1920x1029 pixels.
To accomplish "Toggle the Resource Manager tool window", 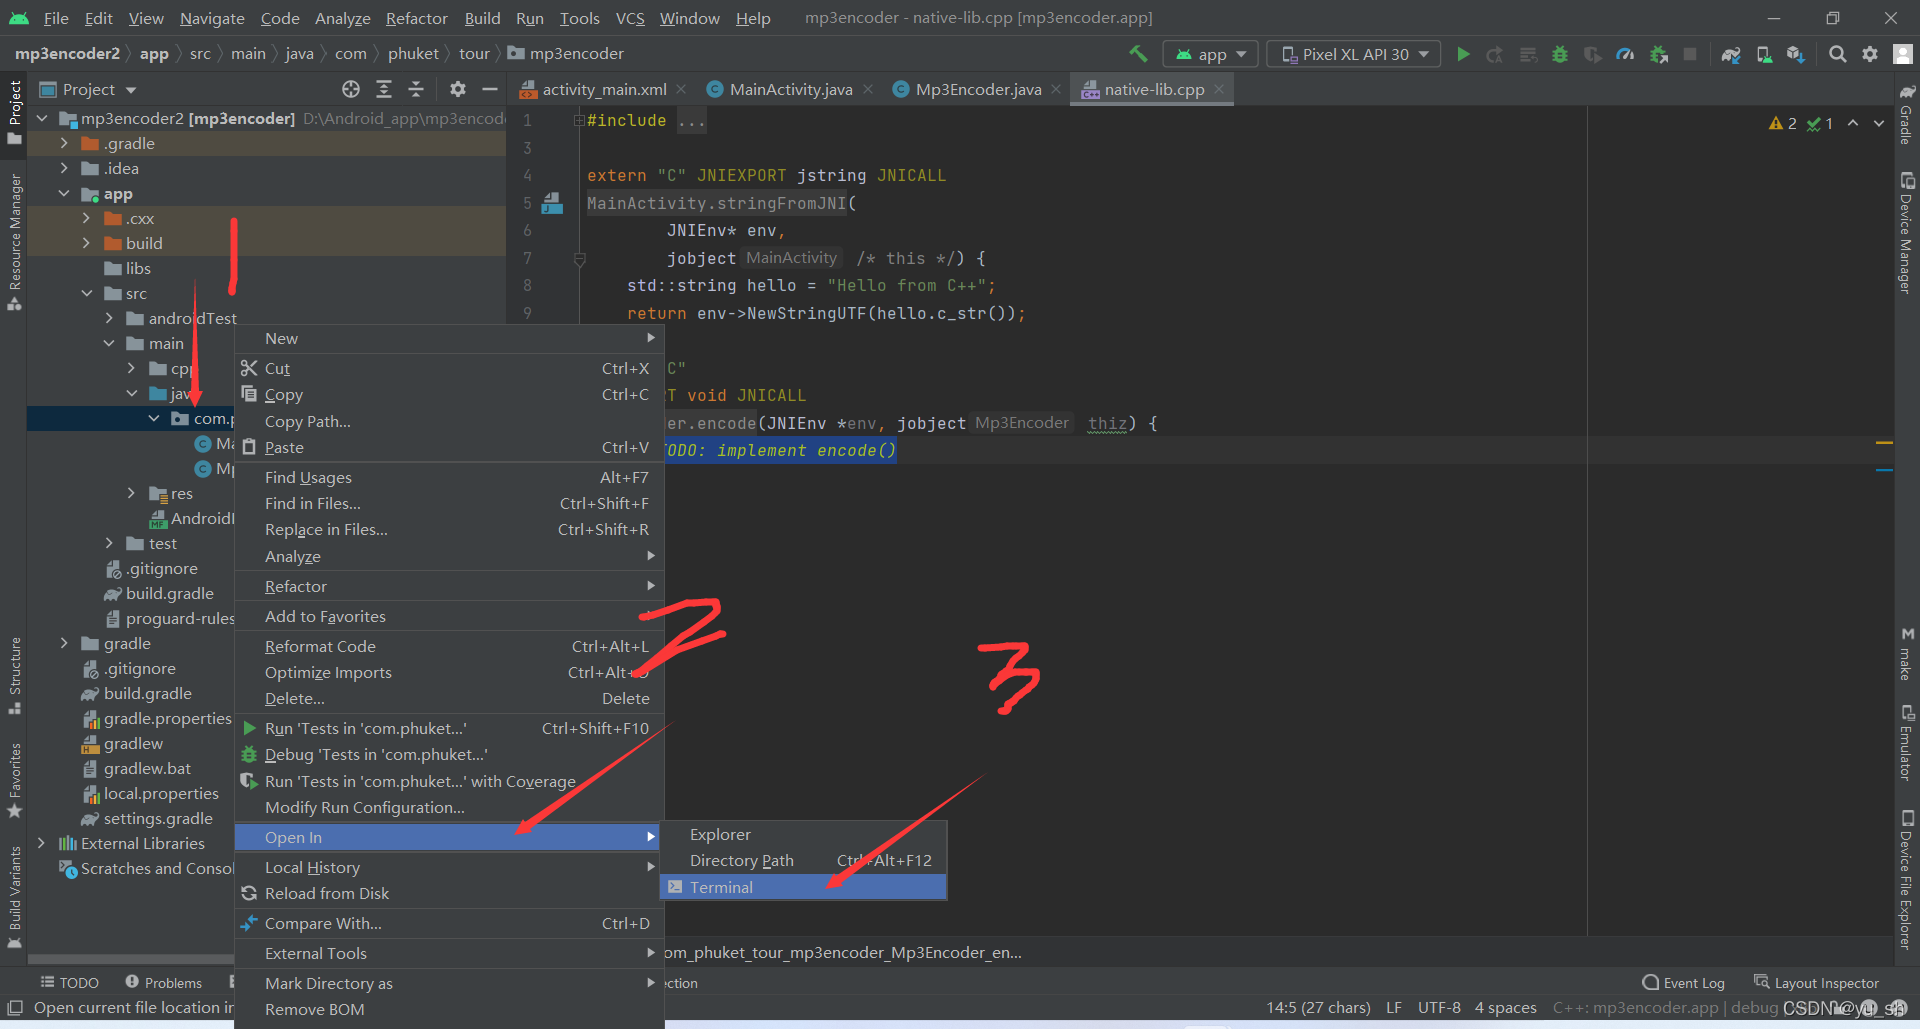I will tap(14, 242).
